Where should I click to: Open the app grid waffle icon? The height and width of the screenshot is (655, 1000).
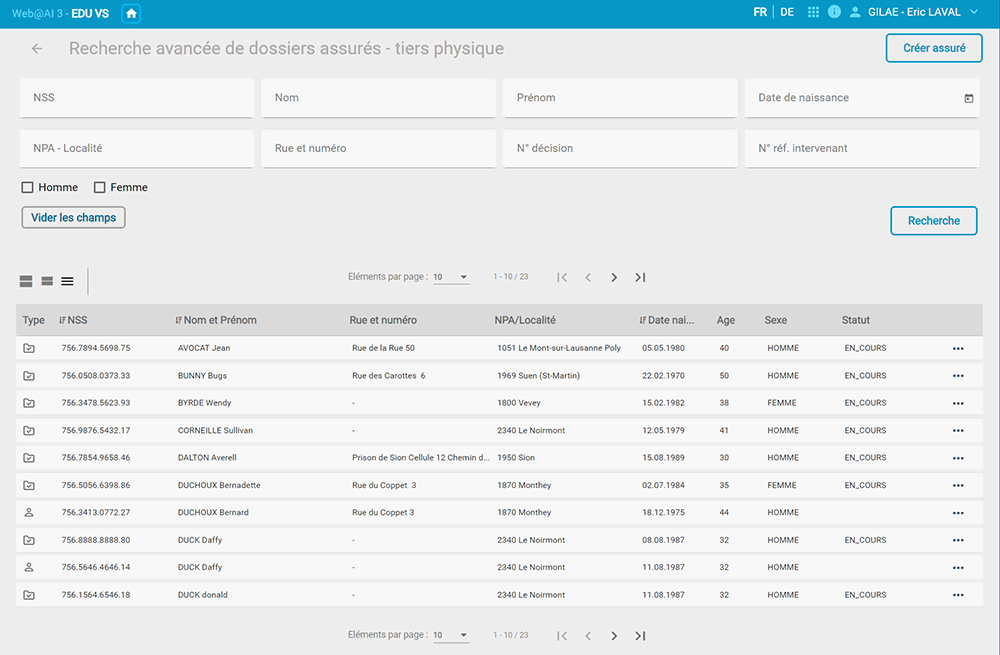click(x=812, y=13)
